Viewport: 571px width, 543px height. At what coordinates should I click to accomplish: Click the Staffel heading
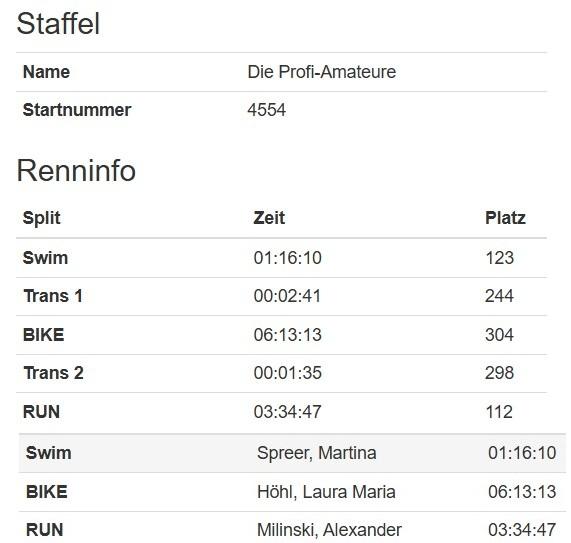click(58, 24)
